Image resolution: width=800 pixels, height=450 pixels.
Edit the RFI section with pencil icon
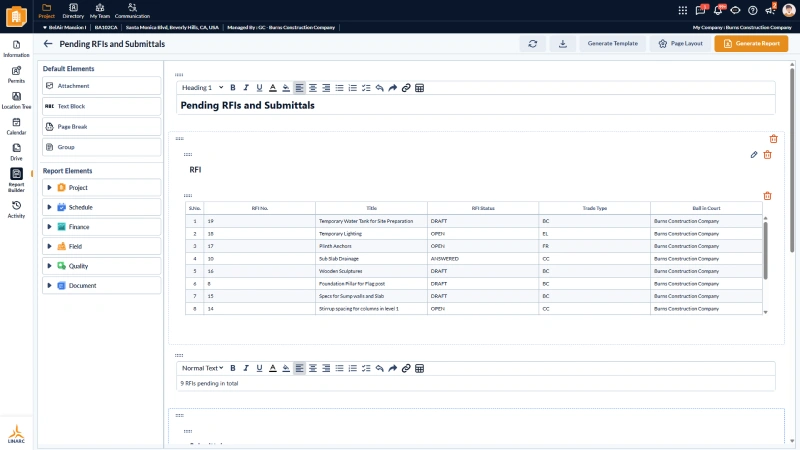tap(754, 155)
